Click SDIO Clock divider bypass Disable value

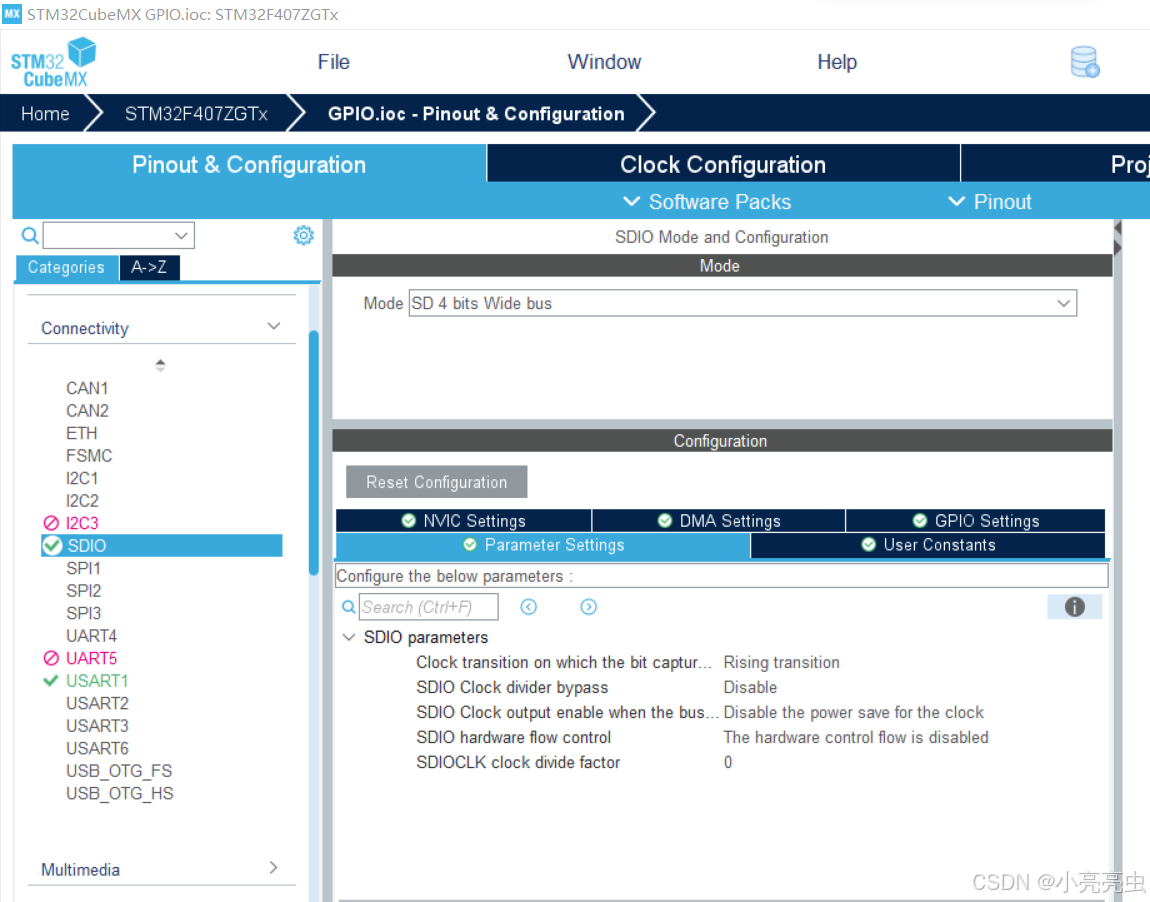click(750, 687)
